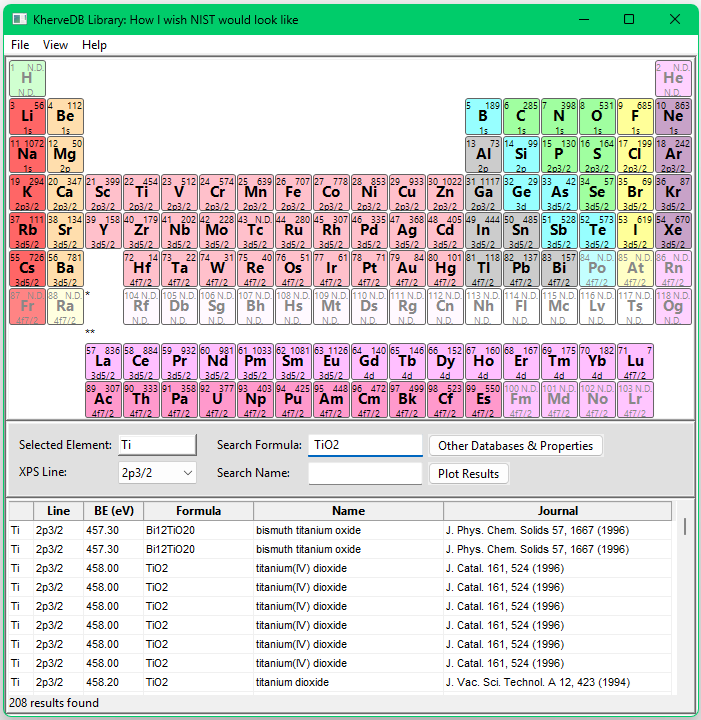Select the Cs cesium element tile
The height and width of the screenshot is (720, 701).
pyautogui.click(x=28, y=269)
